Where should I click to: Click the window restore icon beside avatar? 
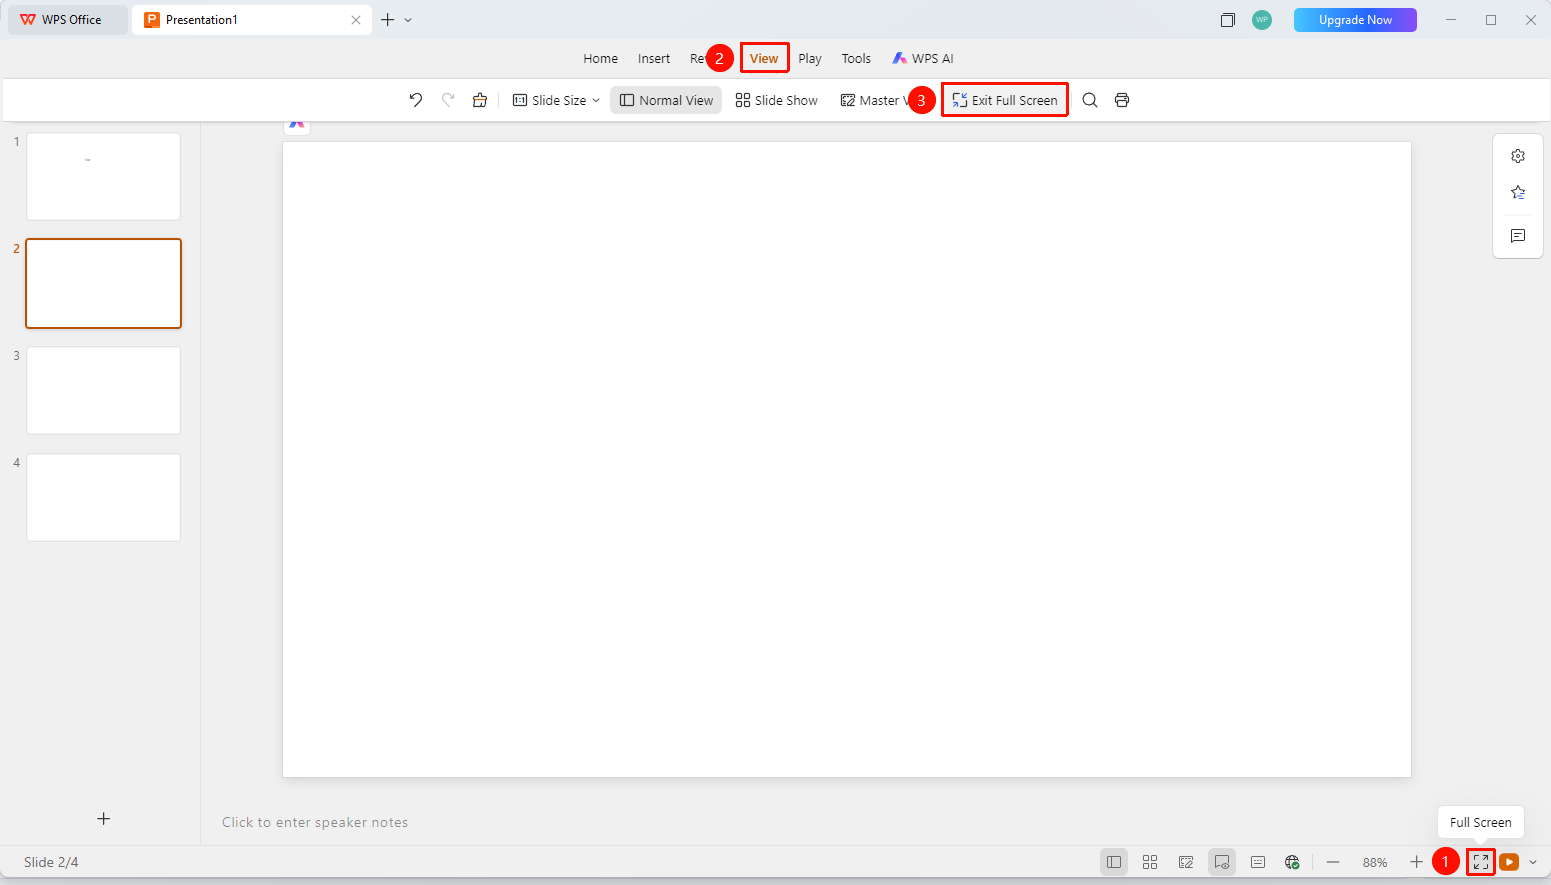pyautogui.click(x=1228, y=20)
